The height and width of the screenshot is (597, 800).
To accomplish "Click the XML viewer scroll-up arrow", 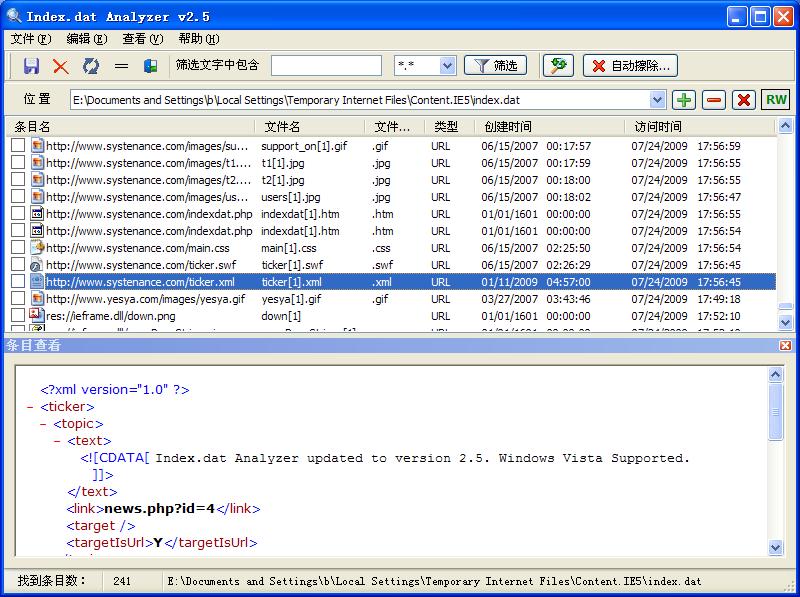I will (x=776, y=375).
